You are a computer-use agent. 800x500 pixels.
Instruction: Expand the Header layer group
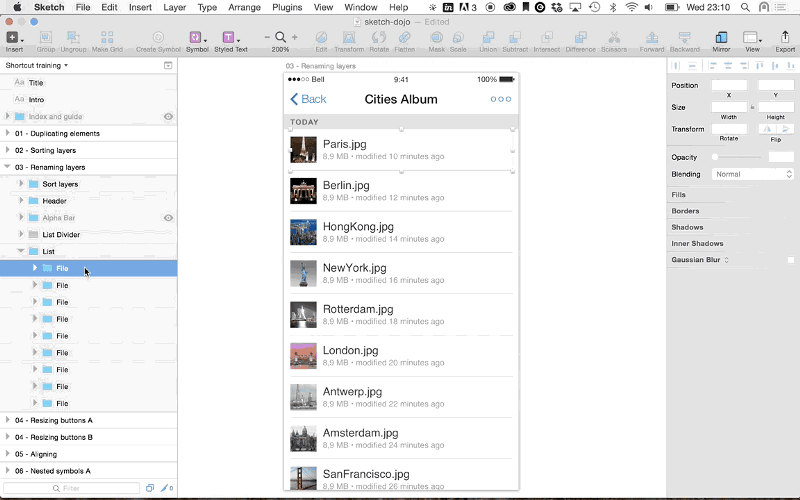[21, 201]
